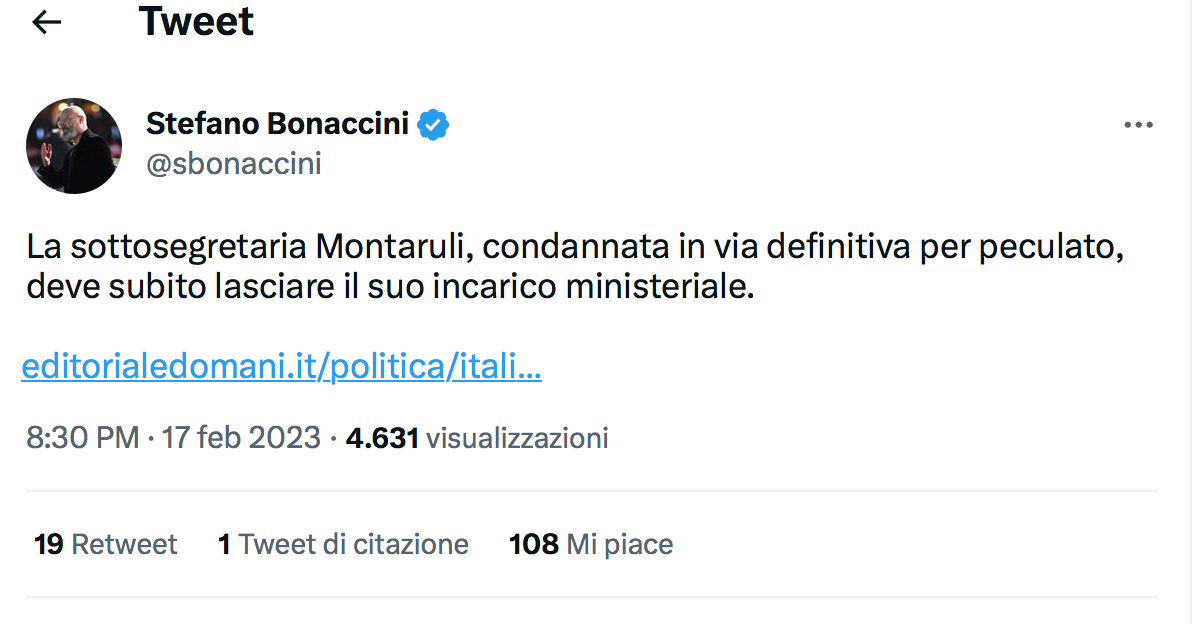Show the 108 Mi piace list
Image resolution: width=1196 pixels, height=624 pixels.
pos(590,544)
